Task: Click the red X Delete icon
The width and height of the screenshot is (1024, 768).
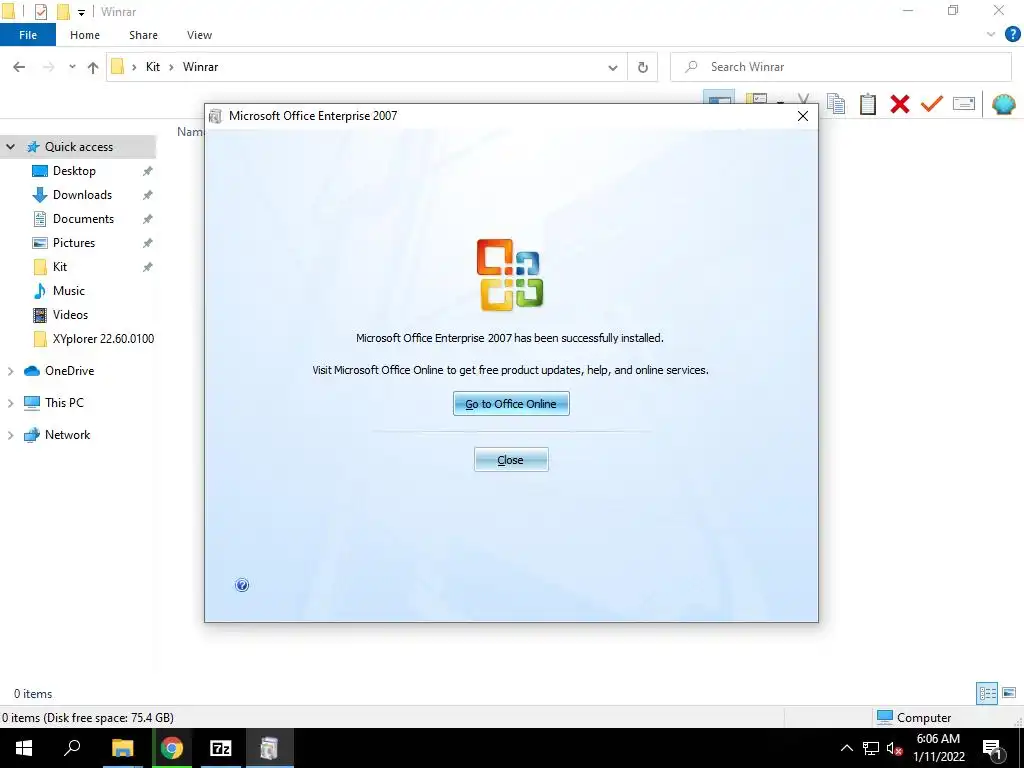Action: [x=900, y=104]
